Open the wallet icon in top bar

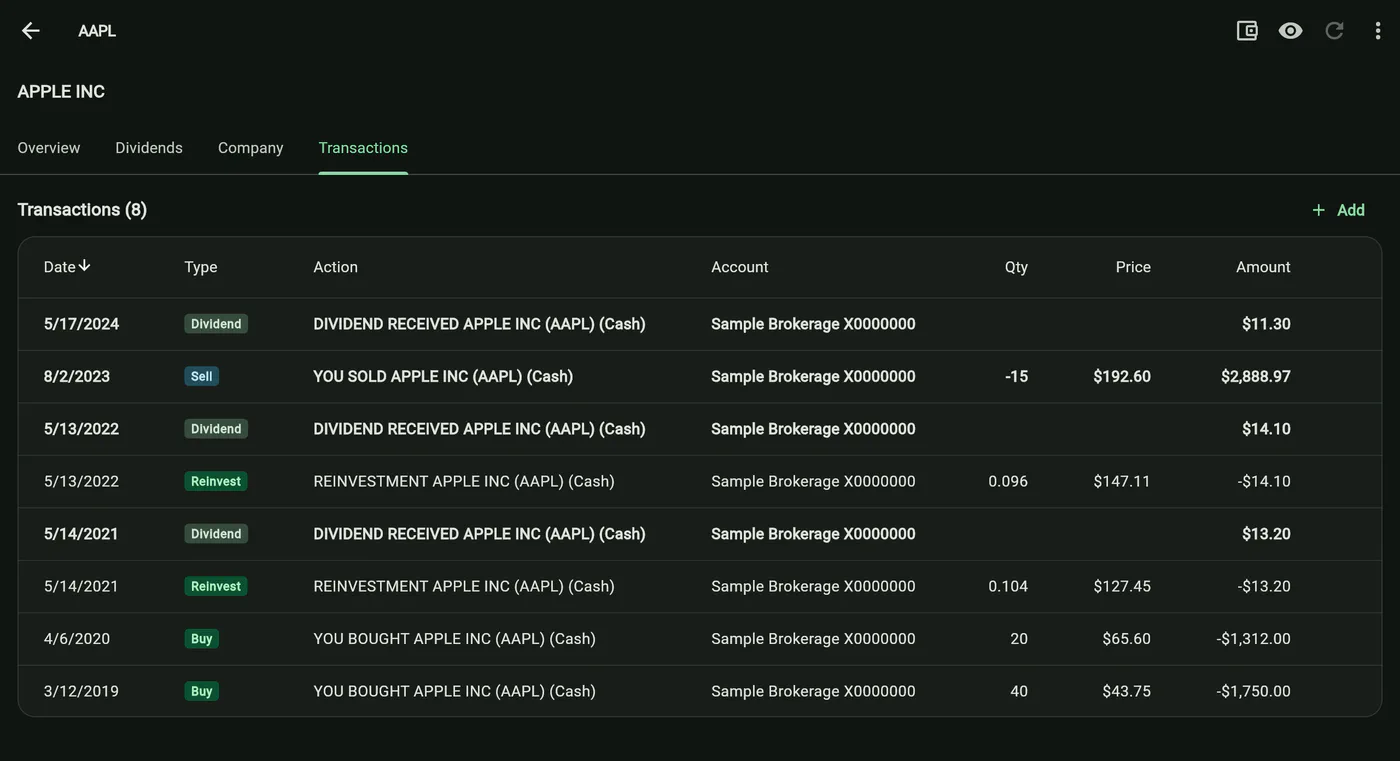tap(1247, 31)
